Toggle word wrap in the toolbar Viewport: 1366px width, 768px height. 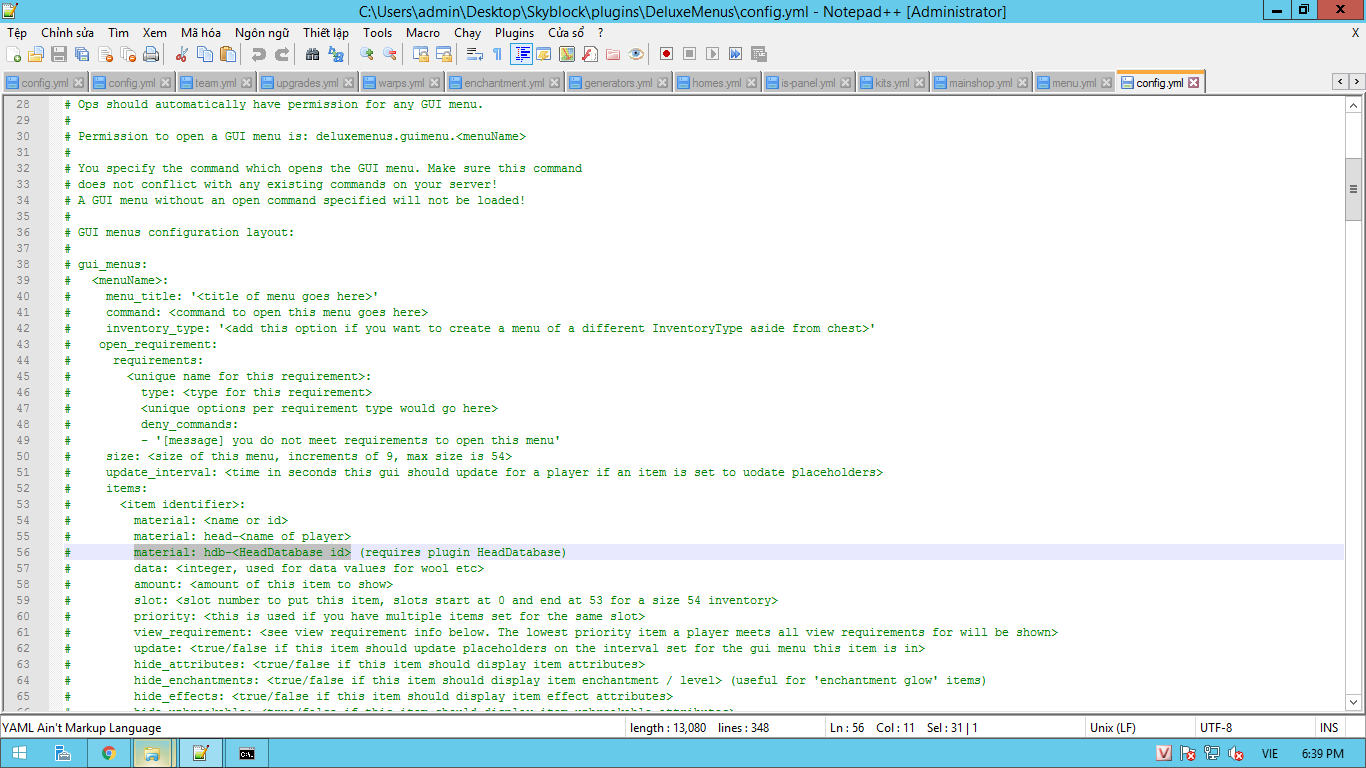coord(475,54)
